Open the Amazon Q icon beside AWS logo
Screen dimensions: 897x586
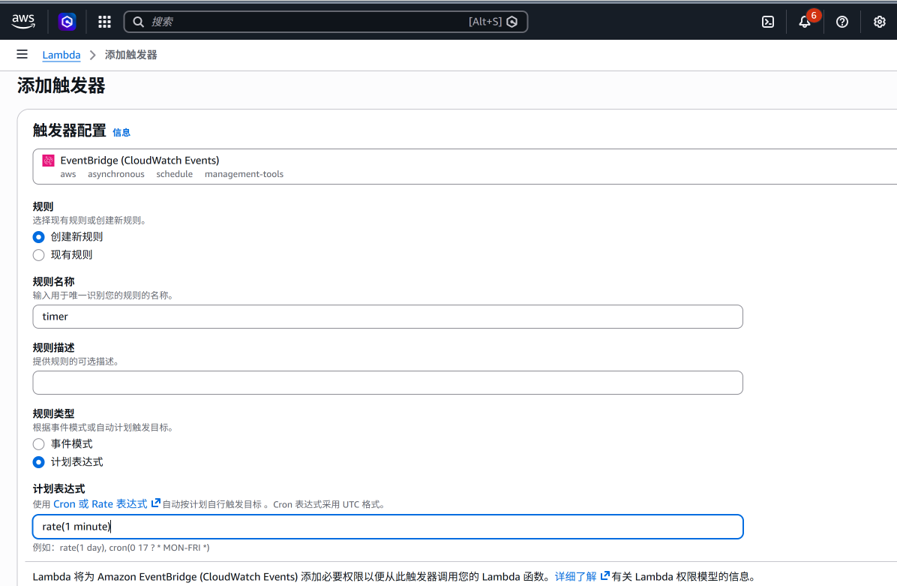click(x=67, y=22)
